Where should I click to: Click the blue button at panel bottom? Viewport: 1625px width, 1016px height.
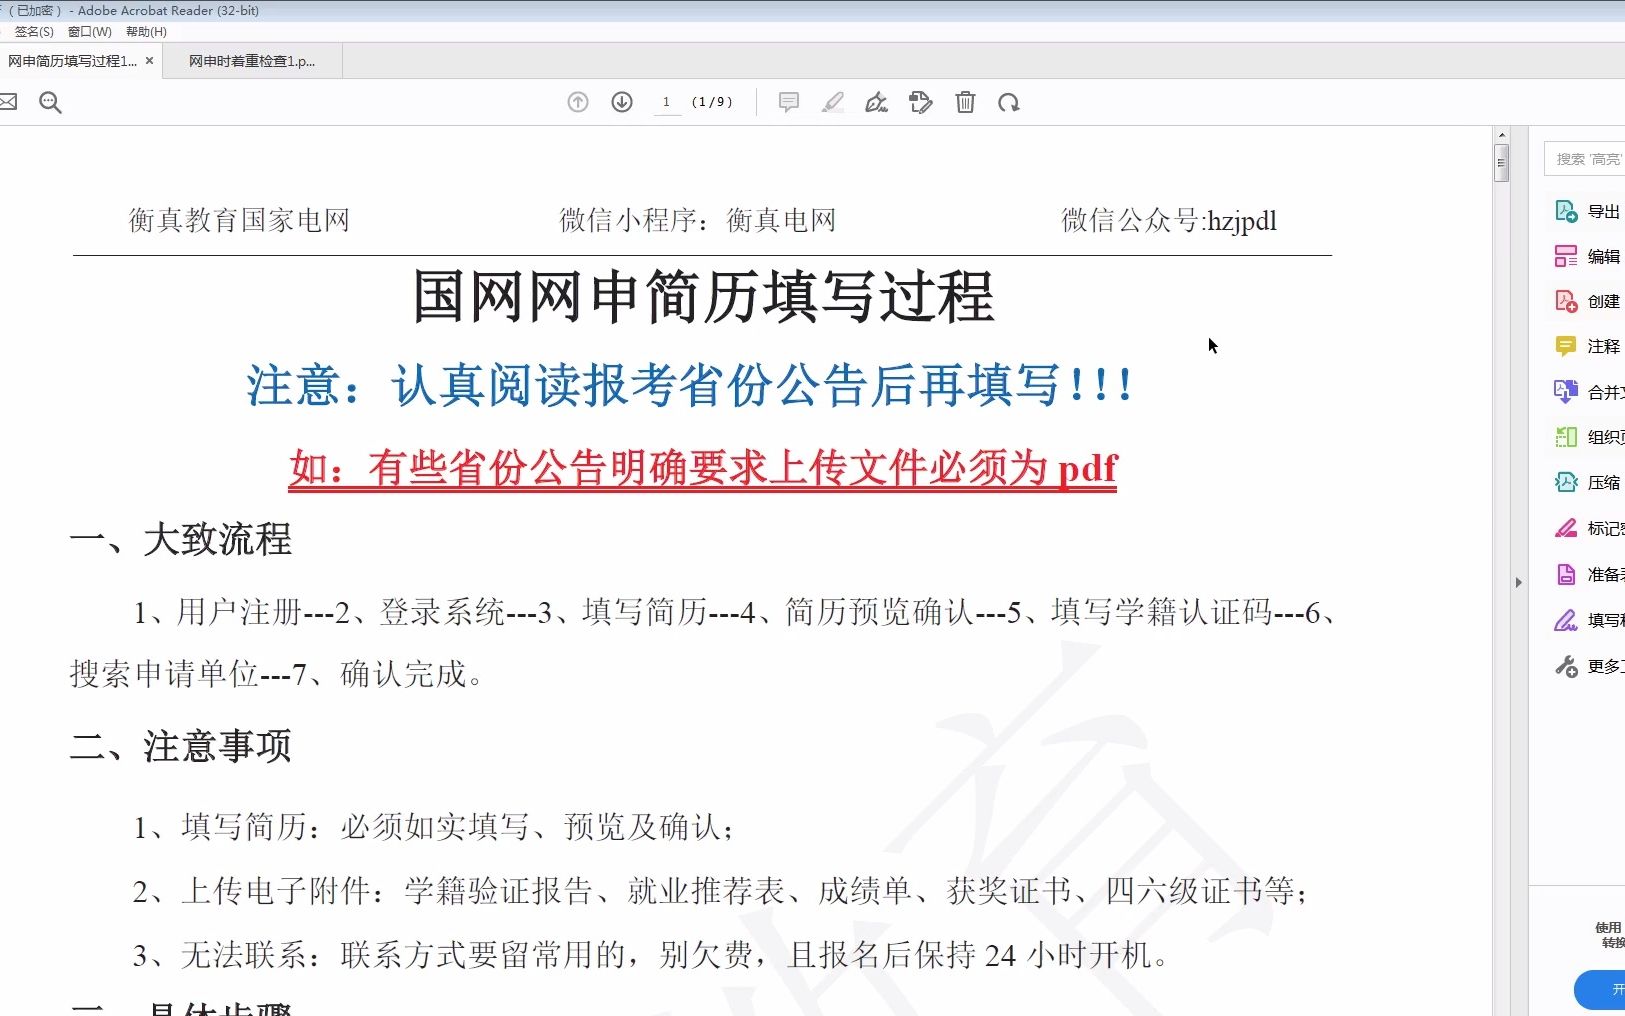[x=1602, y=989]
